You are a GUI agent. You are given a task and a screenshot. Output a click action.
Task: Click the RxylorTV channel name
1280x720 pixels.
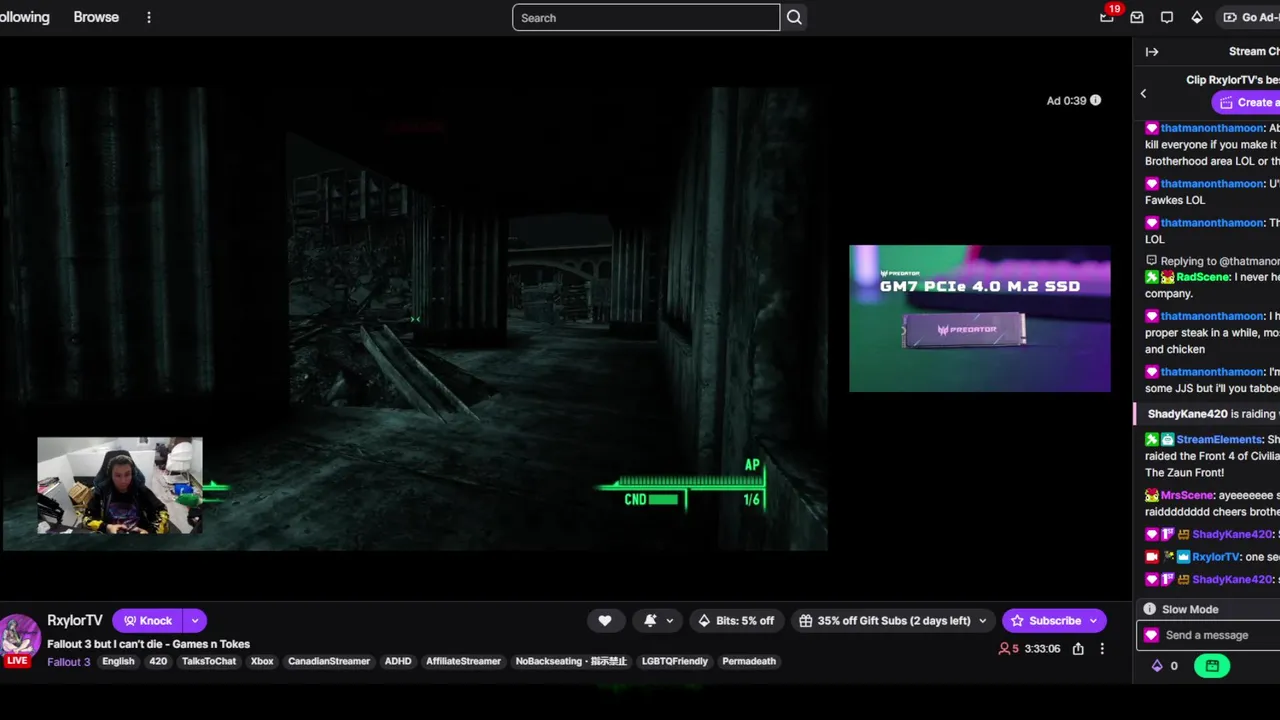coord(75,620)
